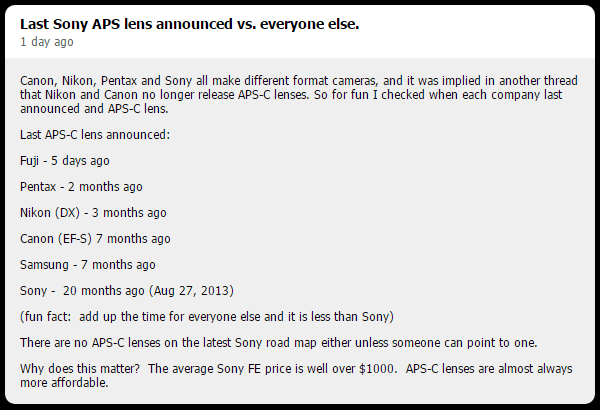Screen dimensions: 600x410
Task: Click the opening paragraph mentioning Canon, Nikon, Pentax
Action: tap(299, 95)
